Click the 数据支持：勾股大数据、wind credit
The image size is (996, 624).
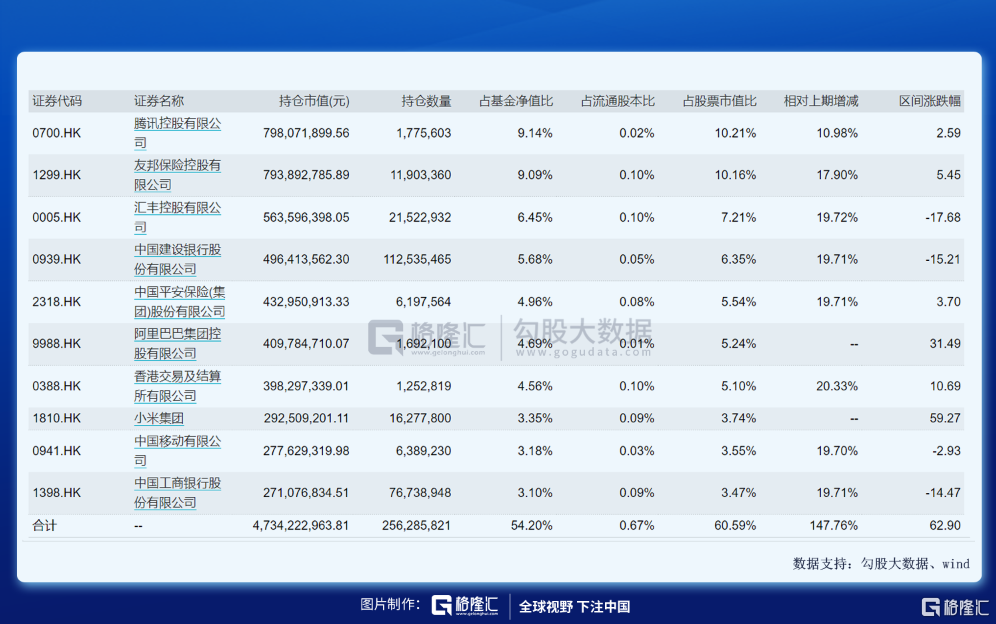881,564
